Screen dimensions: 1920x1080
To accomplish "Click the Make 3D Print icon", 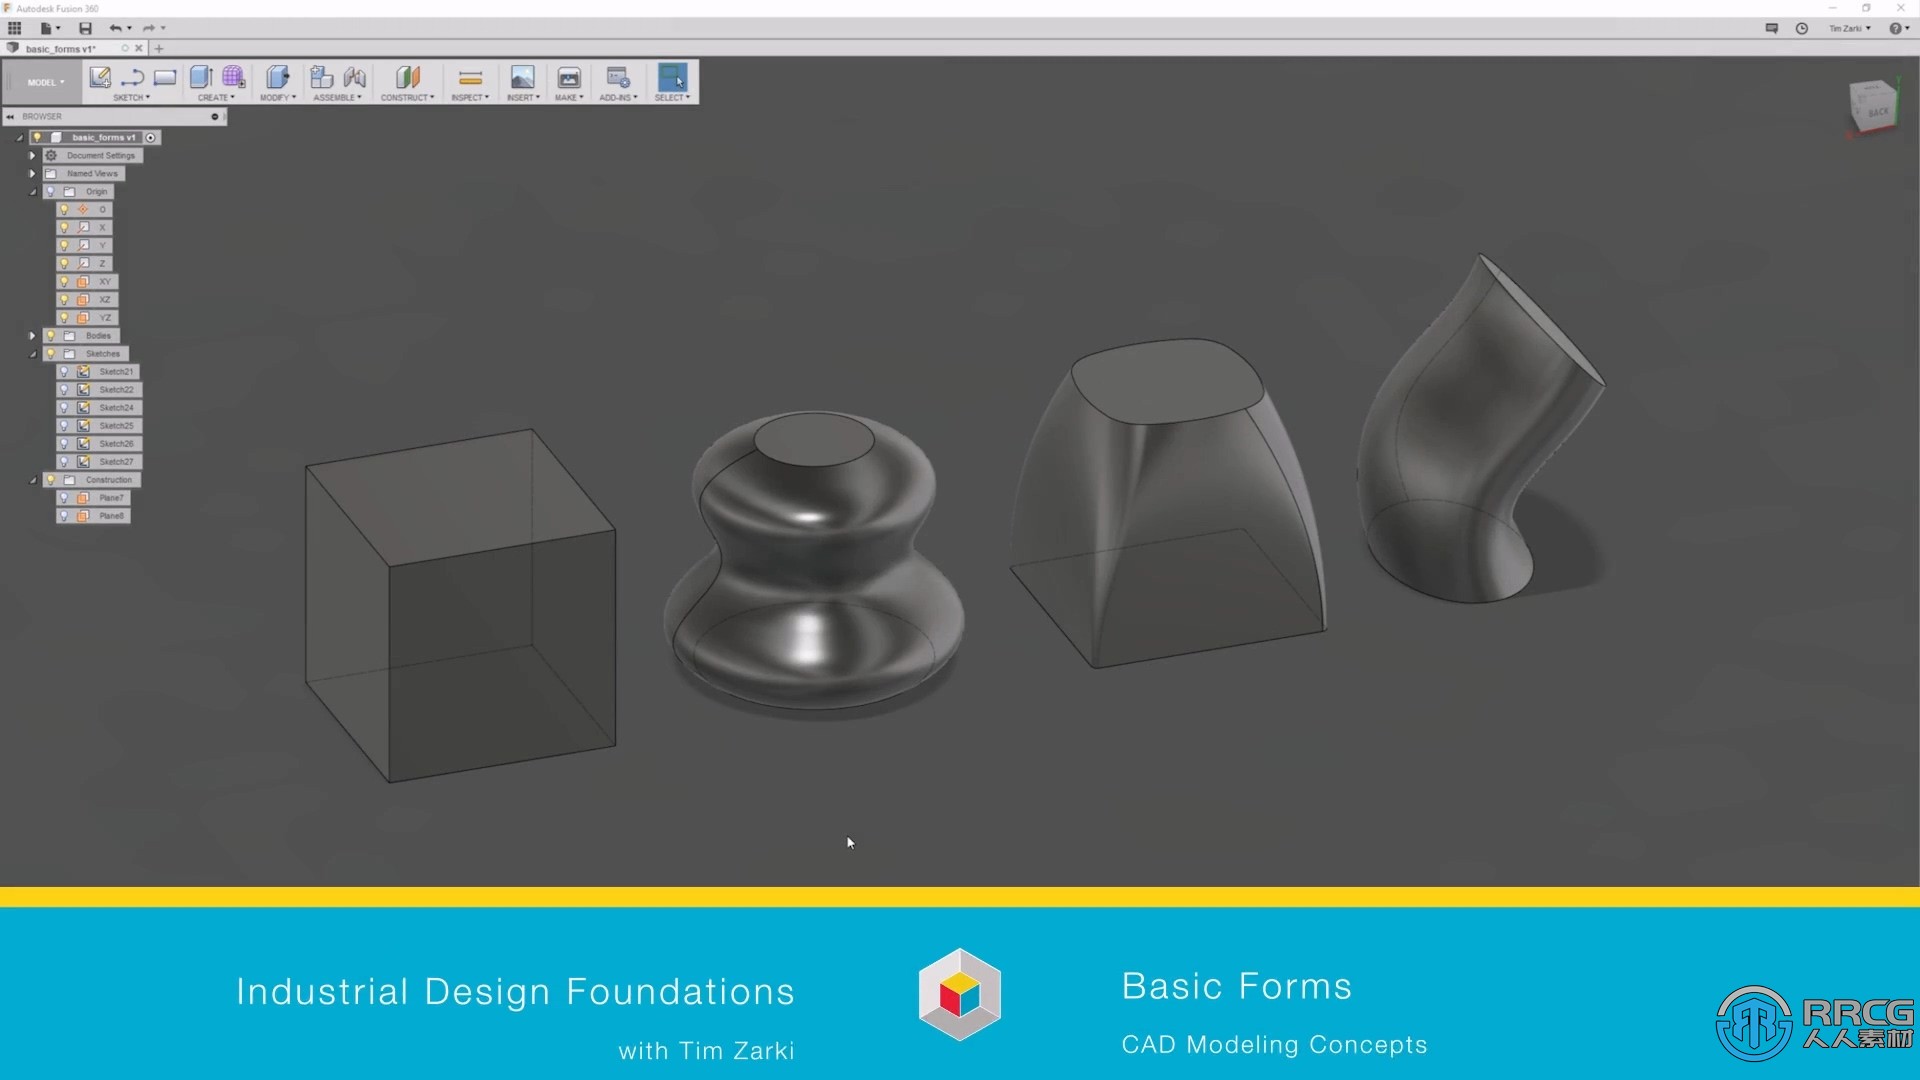I will pyautogui.click(x=569, y=78).
